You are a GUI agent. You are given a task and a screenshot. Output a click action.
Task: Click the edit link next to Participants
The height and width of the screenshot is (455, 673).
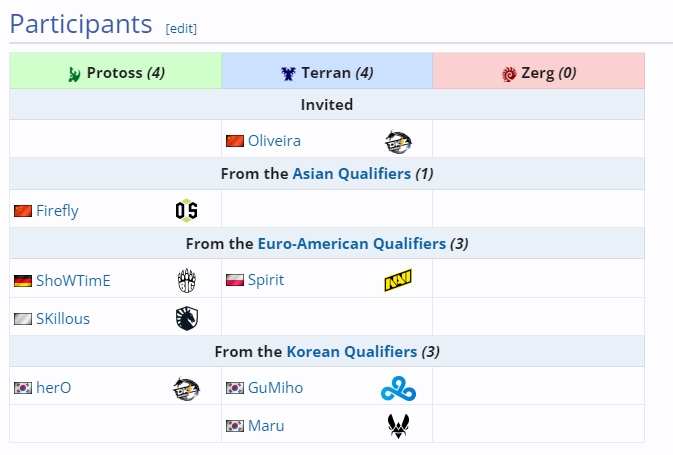(181, 28)
